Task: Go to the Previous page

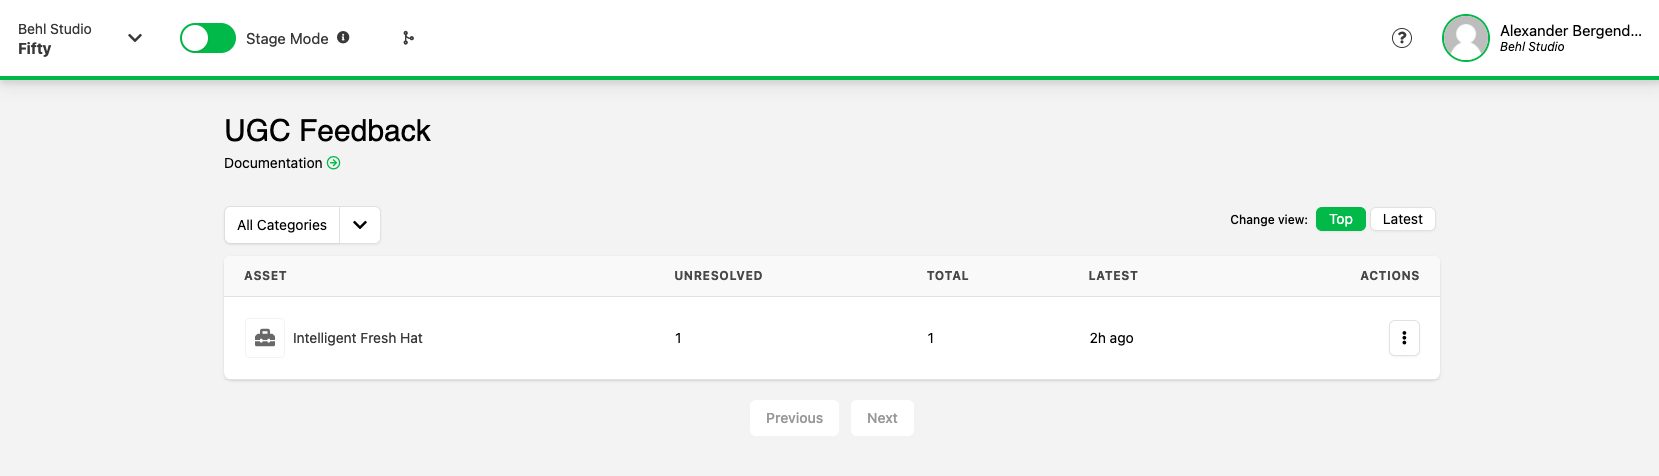Action: (x=794, y=418)
